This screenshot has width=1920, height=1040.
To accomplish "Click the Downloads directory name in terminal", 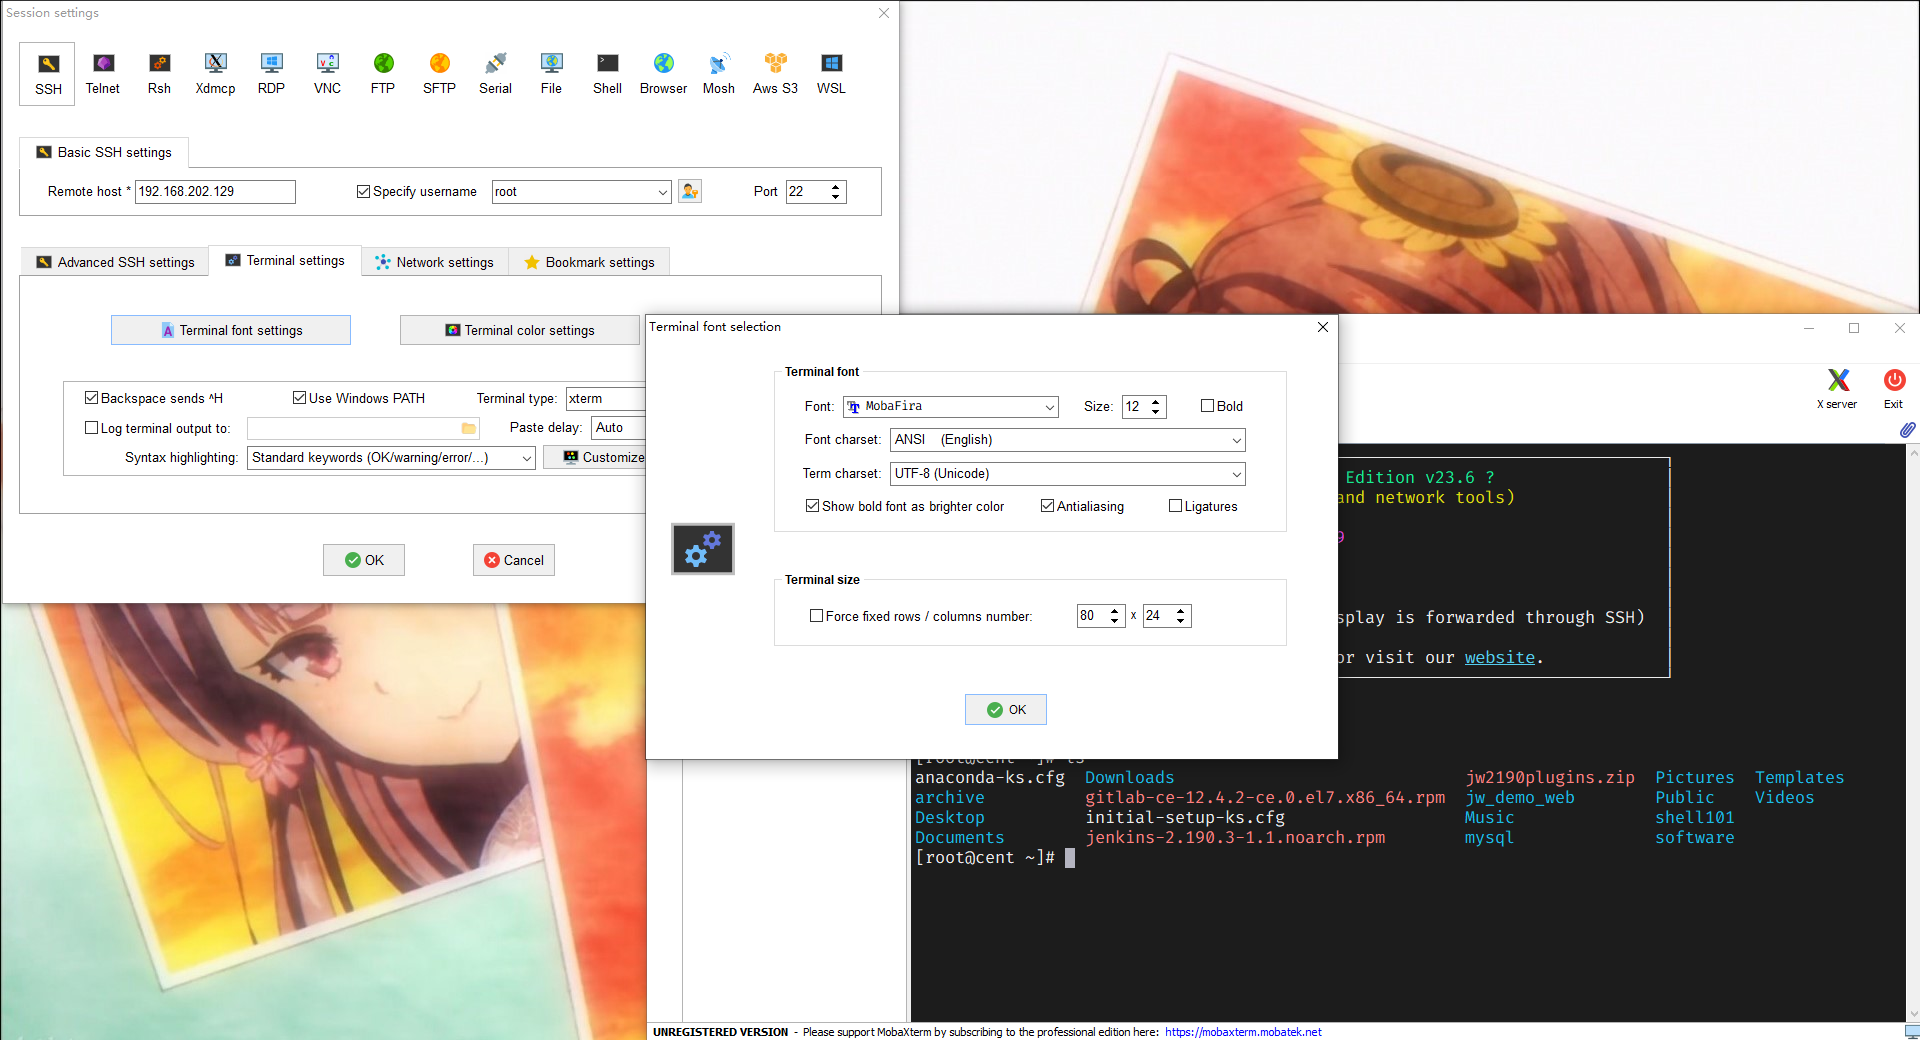I will click(1130, 778).
